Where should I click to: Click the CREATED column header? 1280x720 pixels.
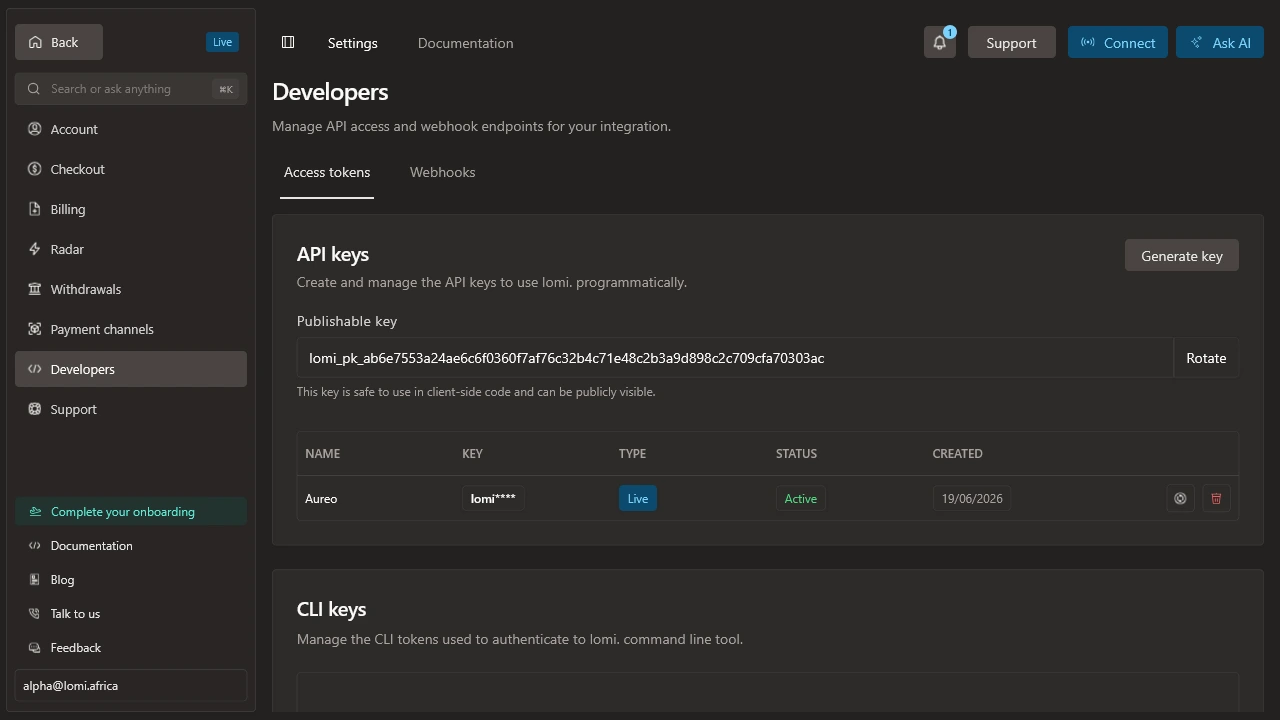click(957, 453)
